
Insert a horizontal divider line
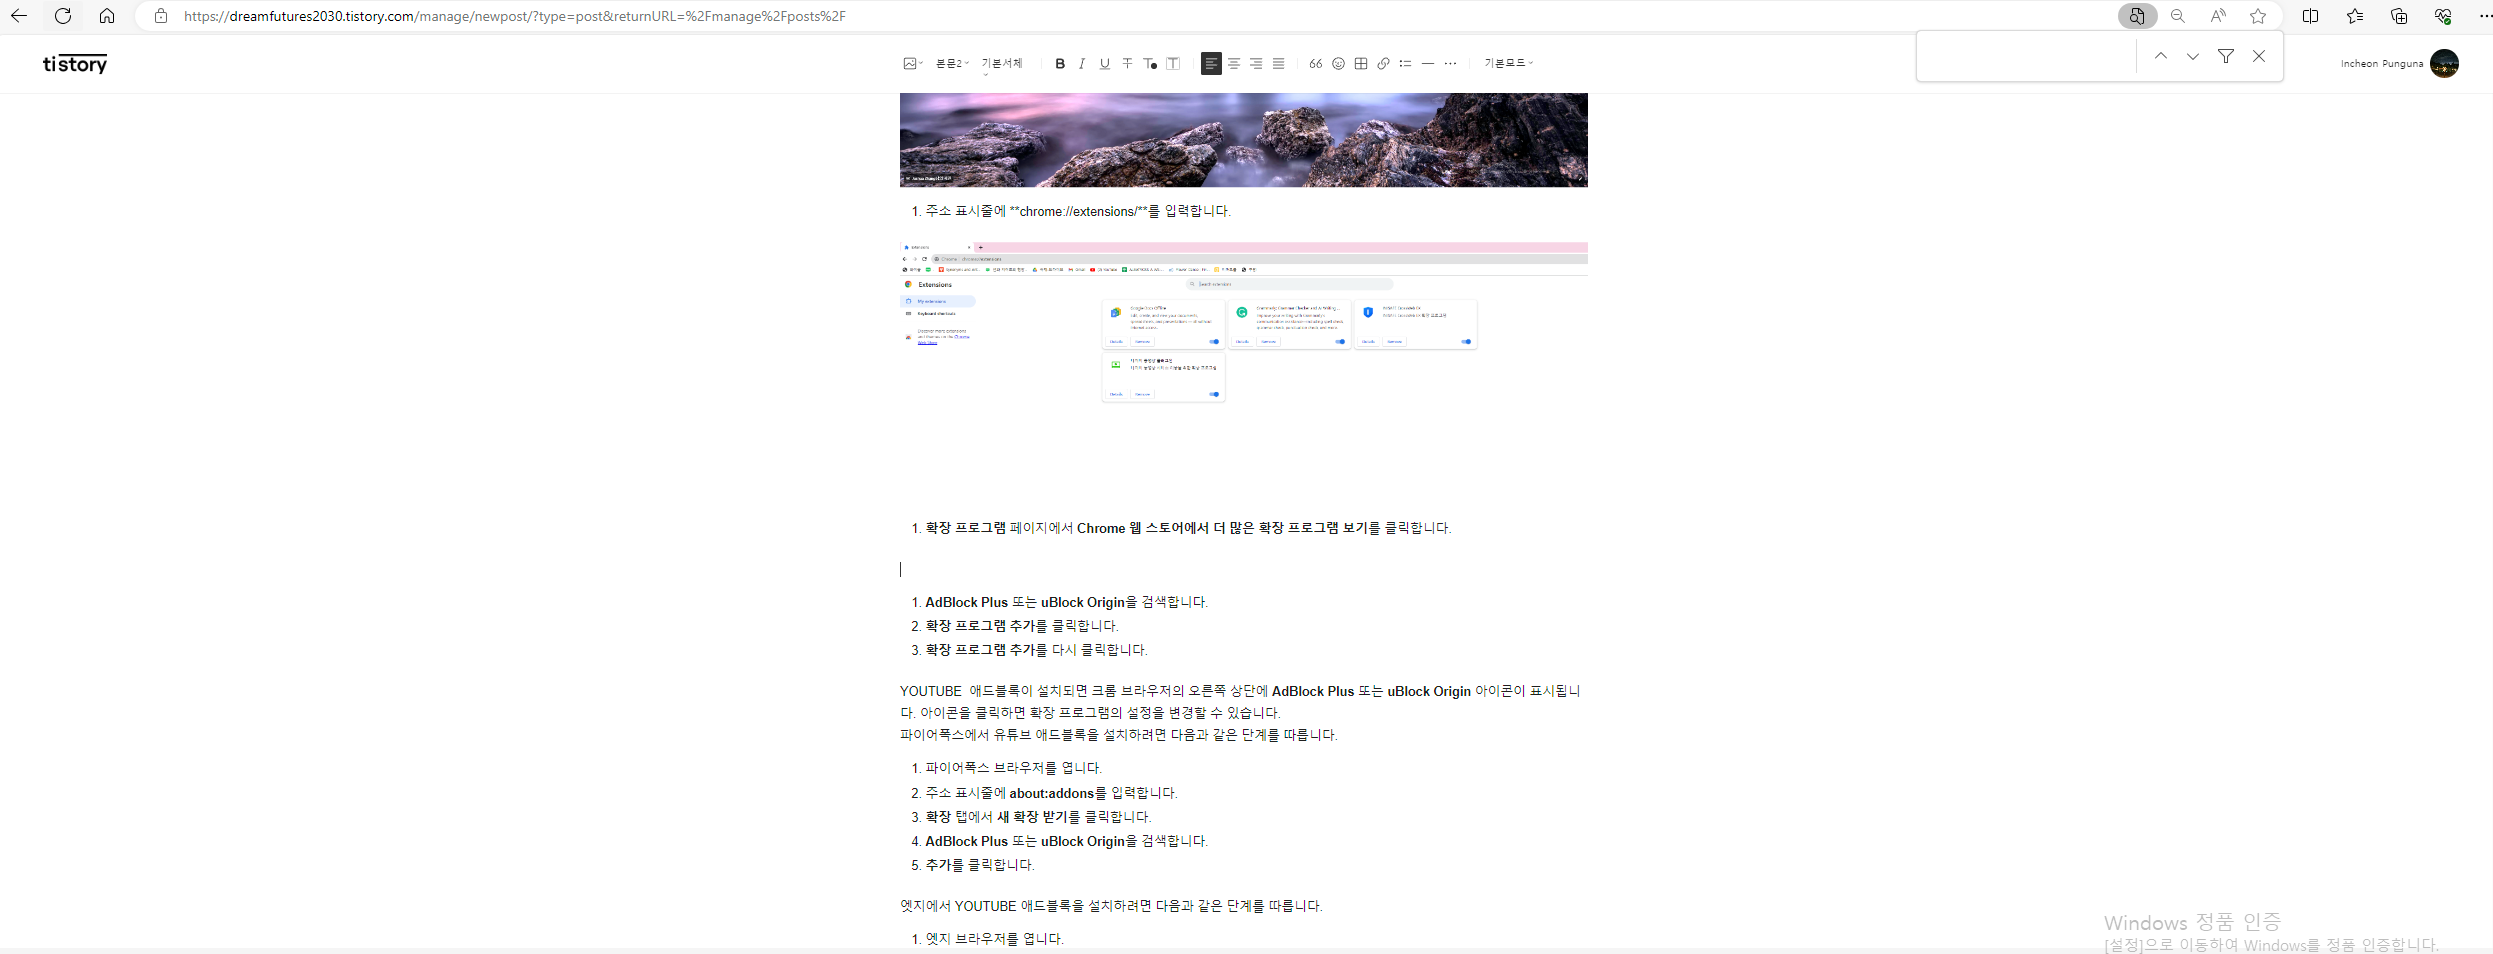click(x=1428, y=63)
